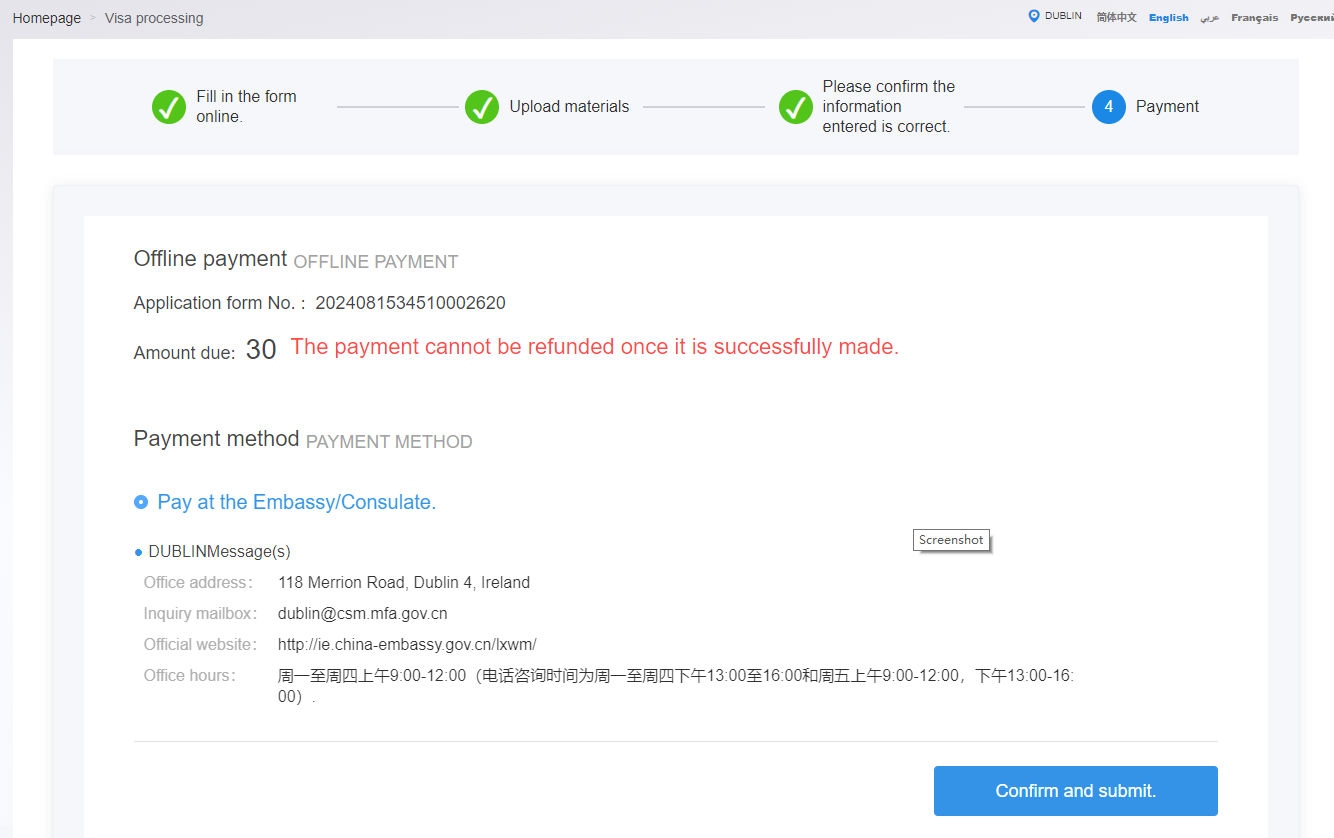This screenshot has height=838, width=1334.
Task: Click the DUBLINMessage(s) heading
Action: [219, 551]
